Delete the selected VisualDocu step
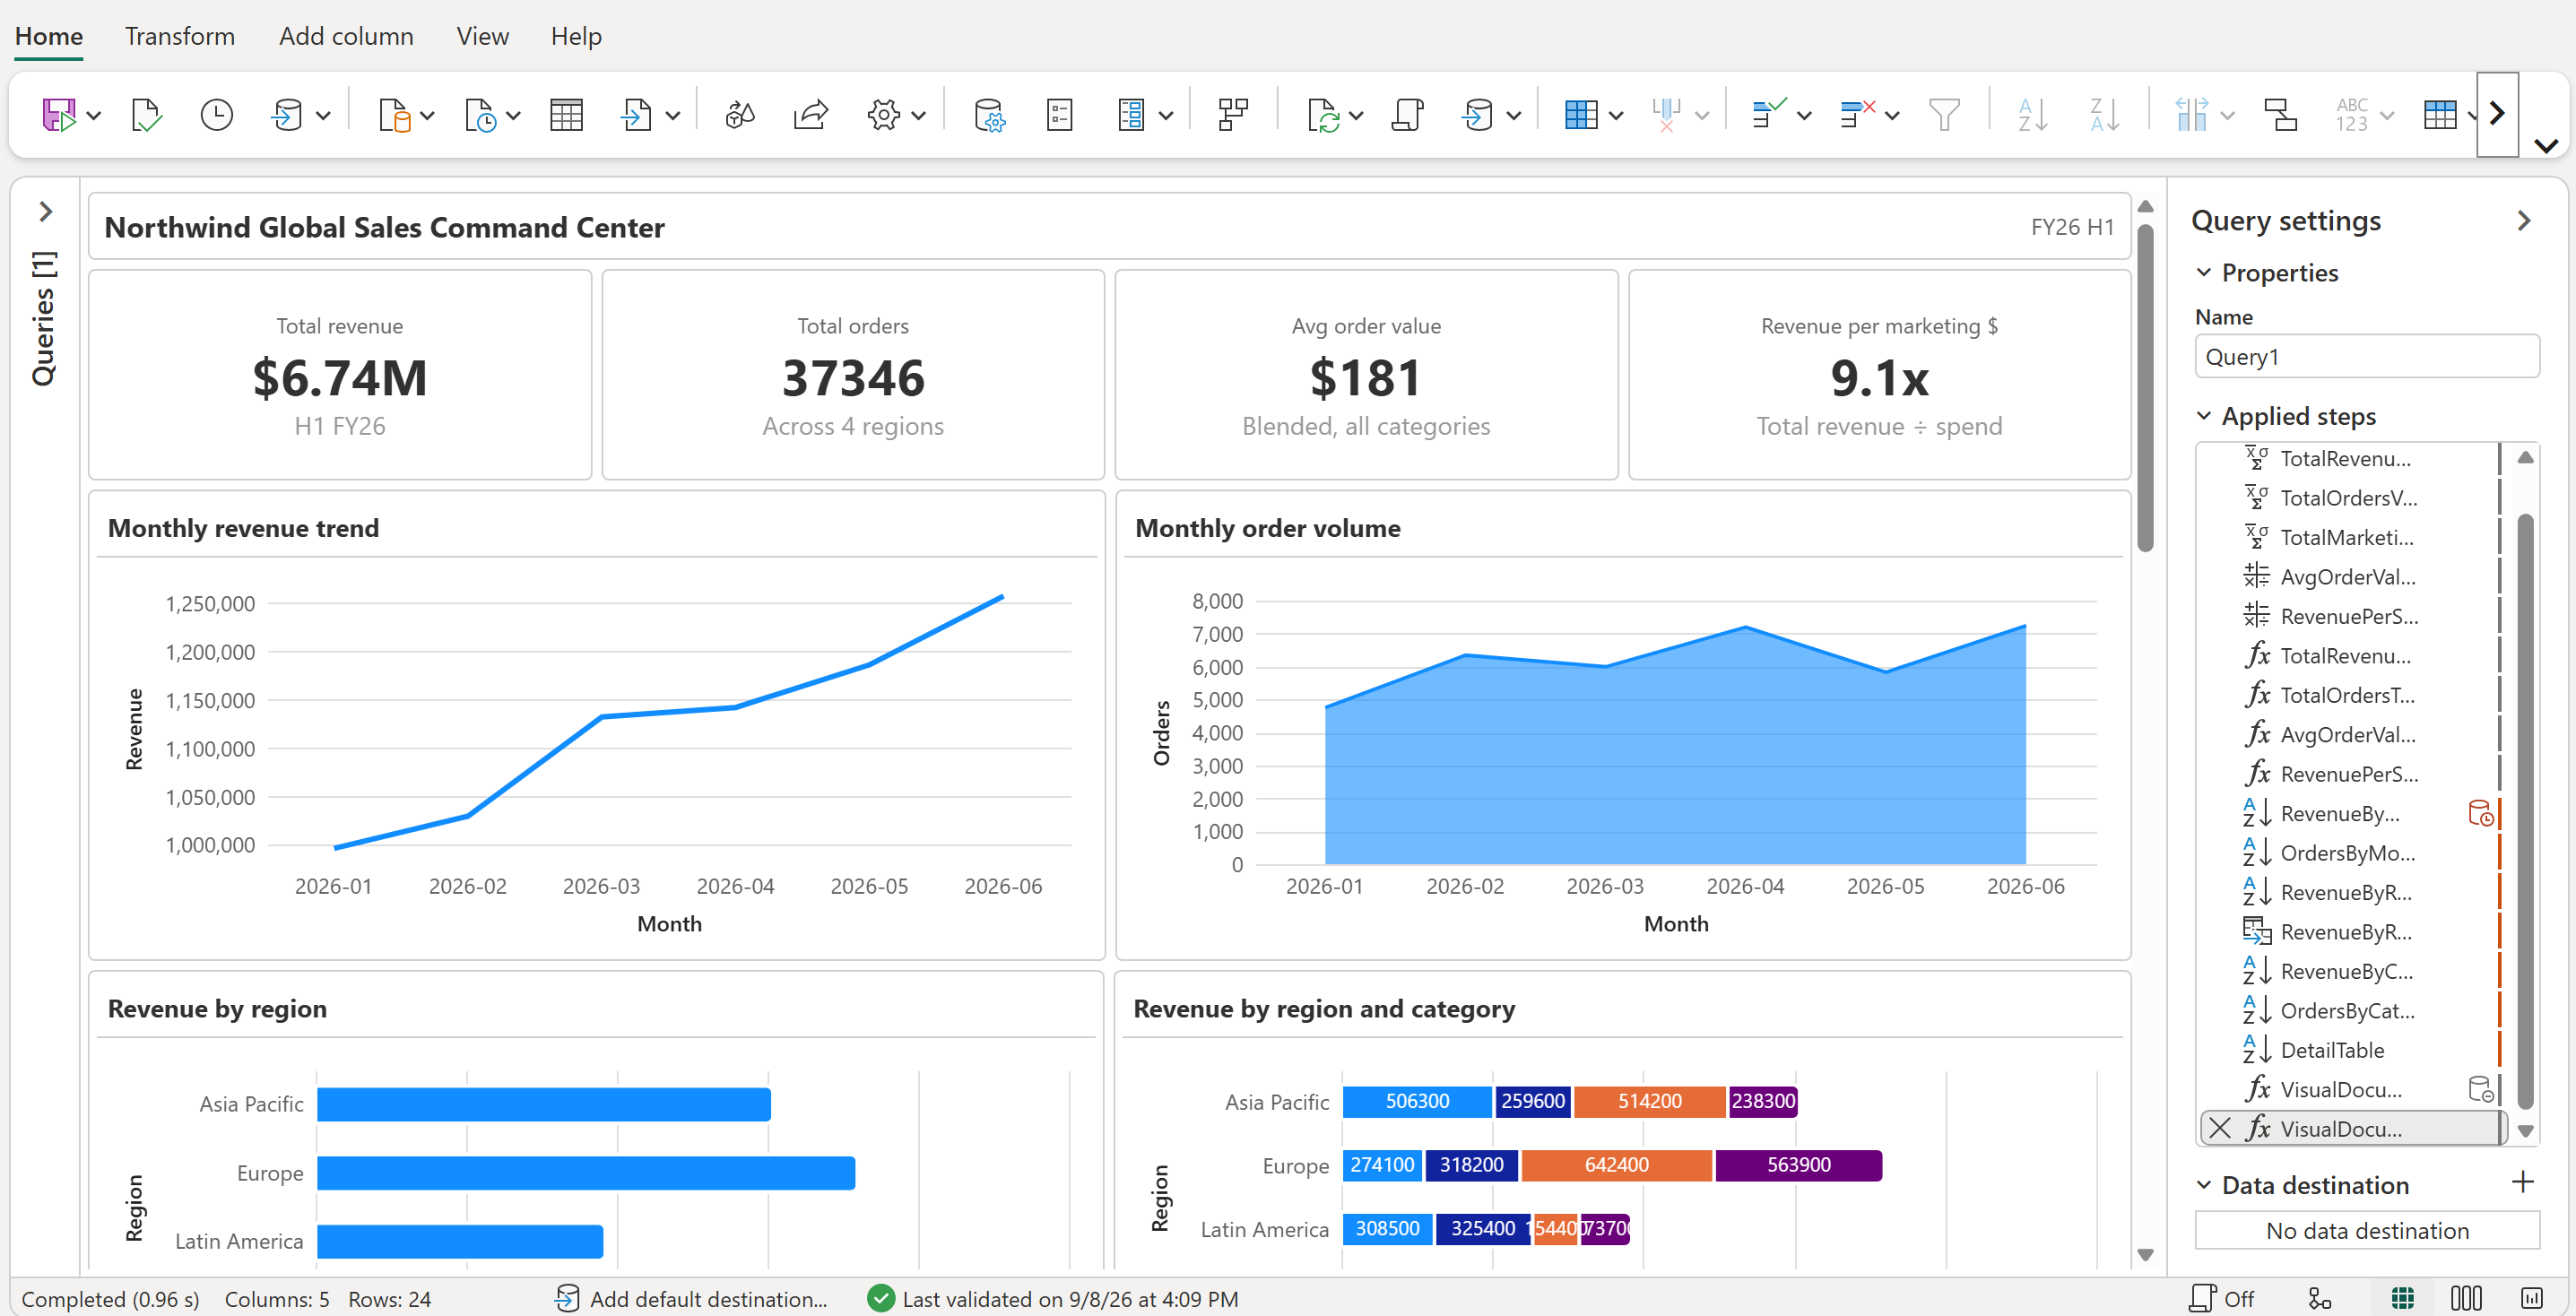Image resolution: width=2576 pixels, height=1316 pixels. (2220, 1128)
